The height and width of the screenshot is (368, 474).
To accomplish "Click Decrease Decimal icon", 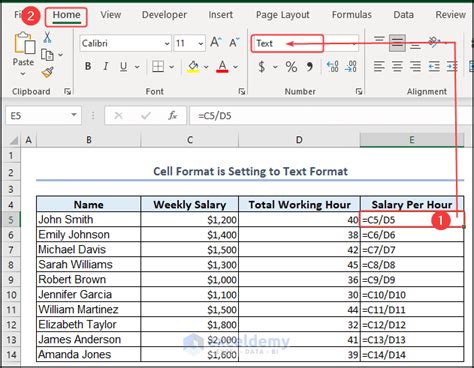I will coord(351,67).
